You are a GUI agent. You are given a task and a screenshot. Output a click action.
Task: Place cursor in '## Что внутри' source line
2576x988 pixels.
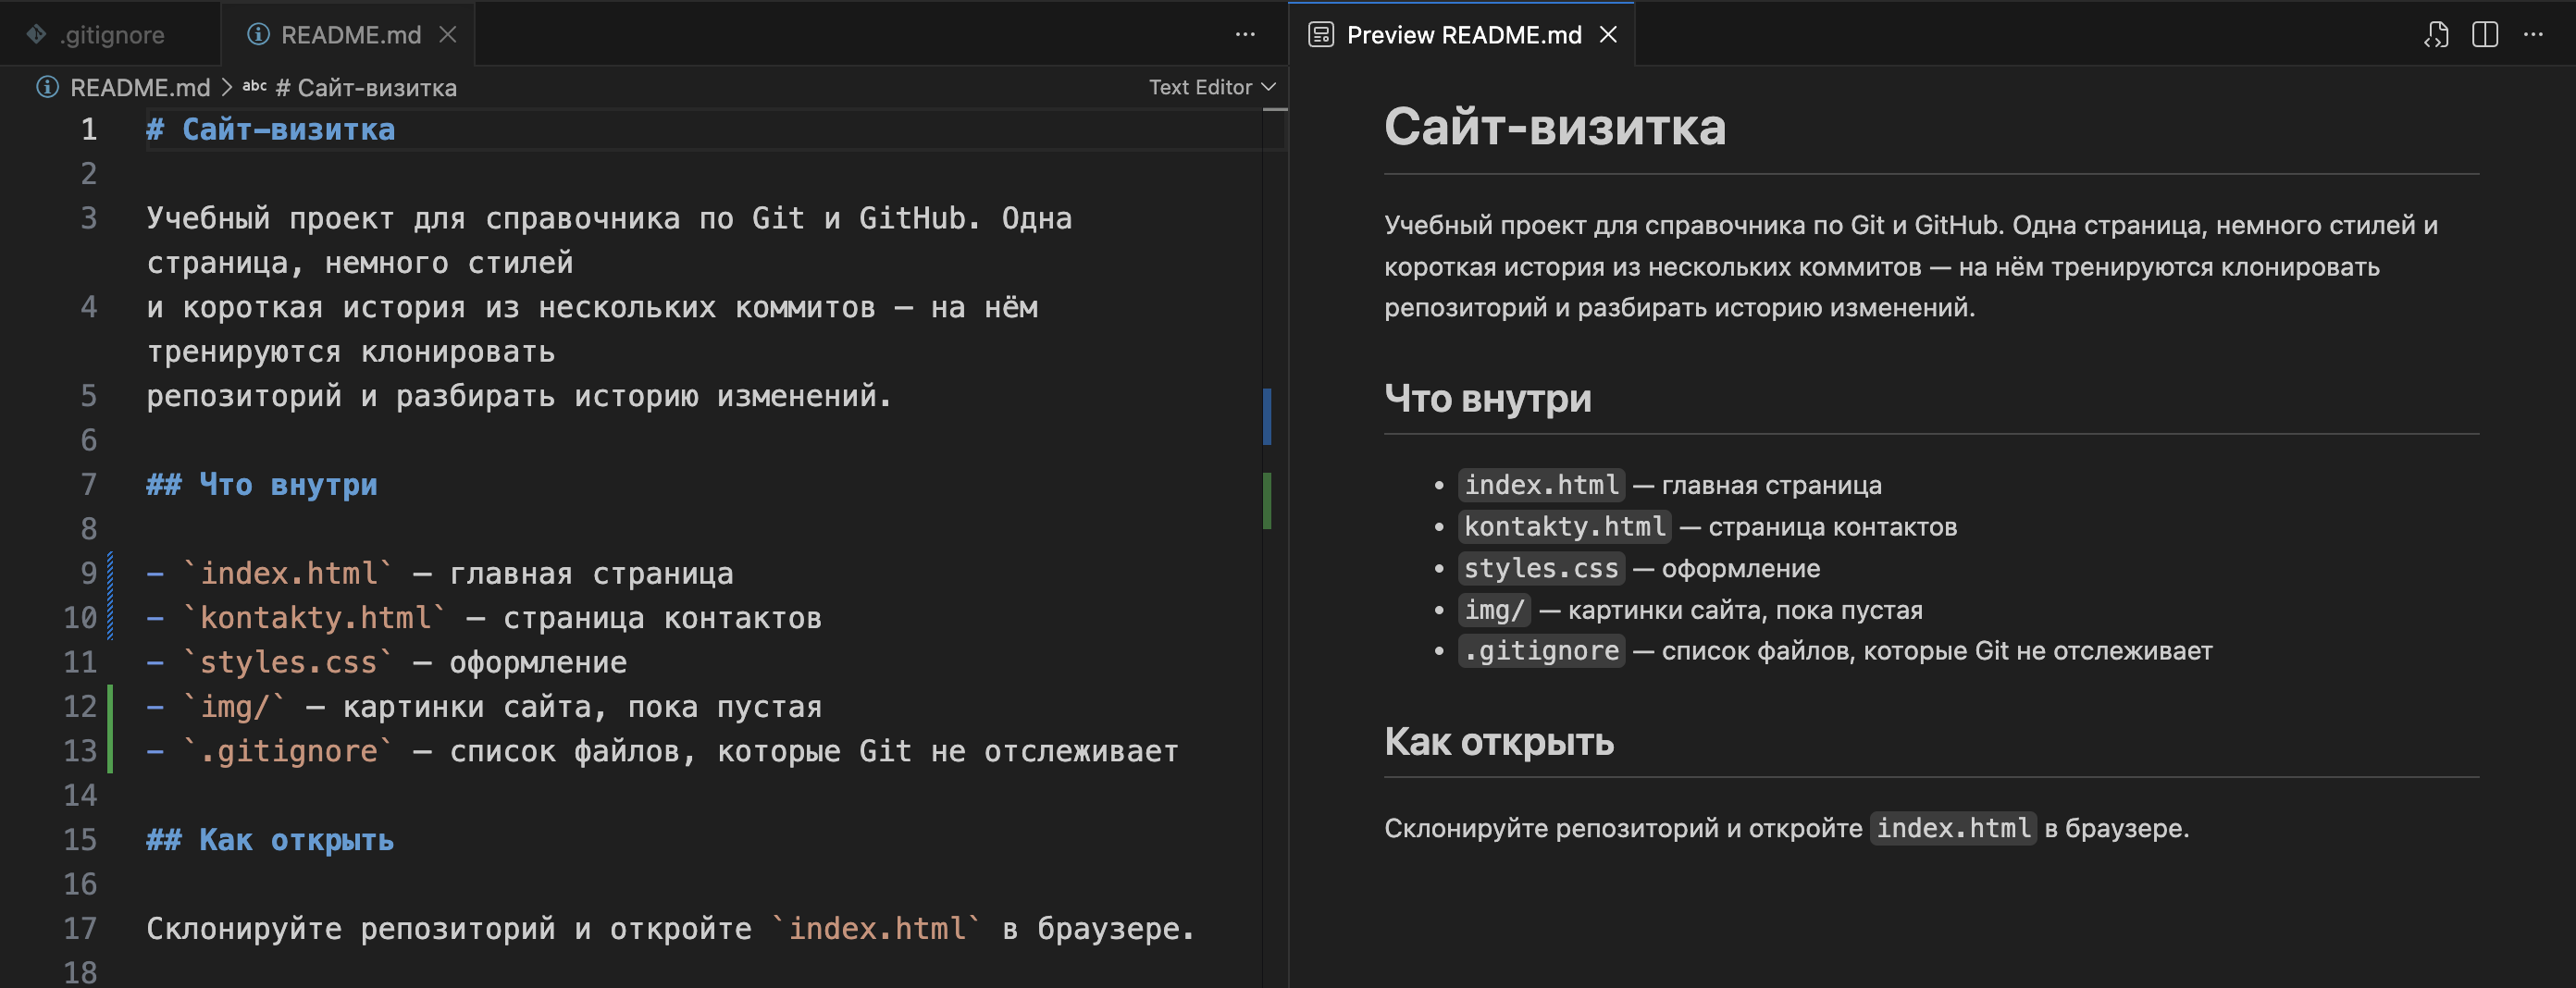(262, 485)
